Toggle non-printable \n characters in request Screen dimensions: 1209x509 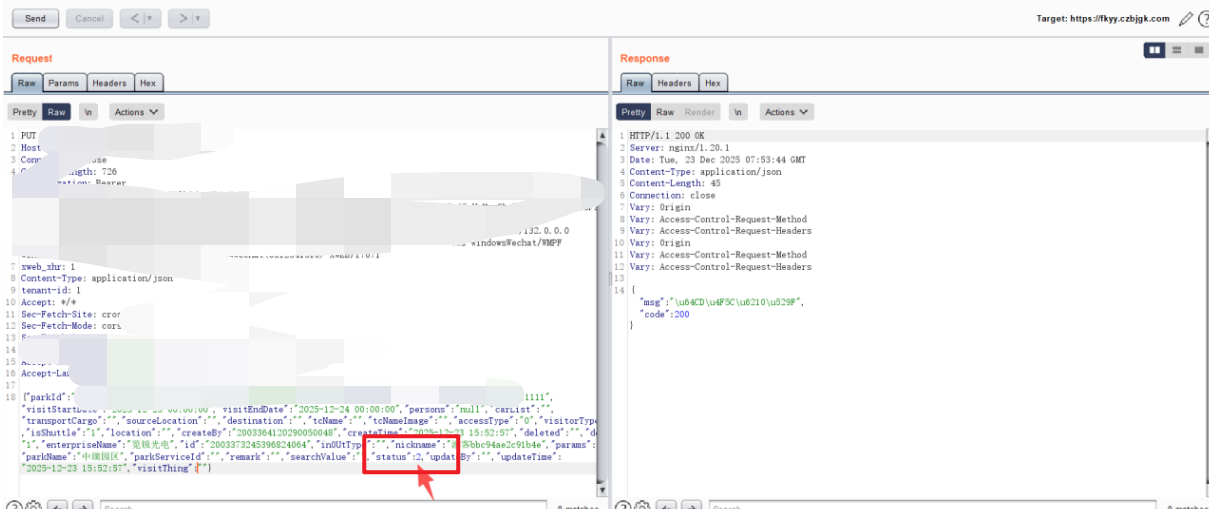(89, 112)
